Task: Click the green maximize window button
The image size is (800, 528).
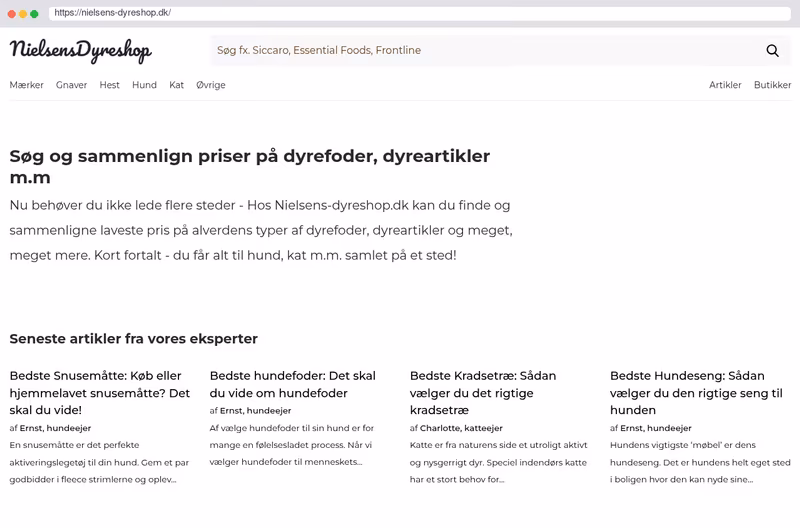Action: 34,14
